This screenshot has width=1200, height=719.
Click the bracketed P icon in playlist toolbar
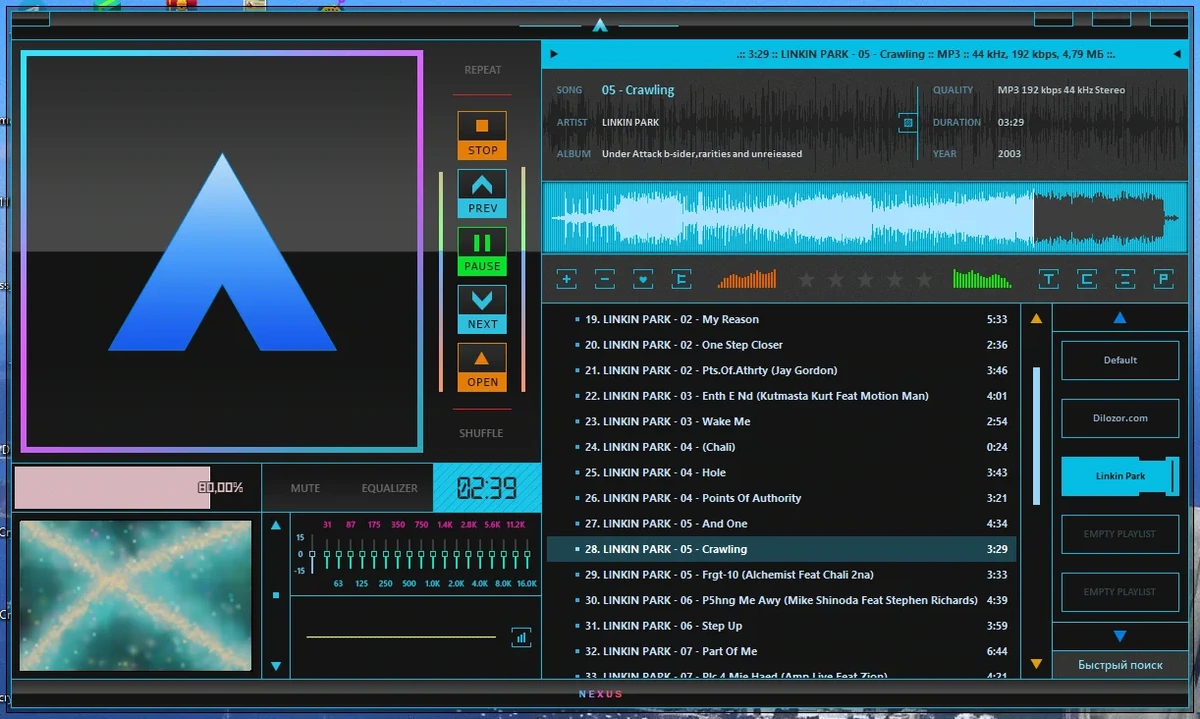pyautogui.click(x=1163, y=279)
